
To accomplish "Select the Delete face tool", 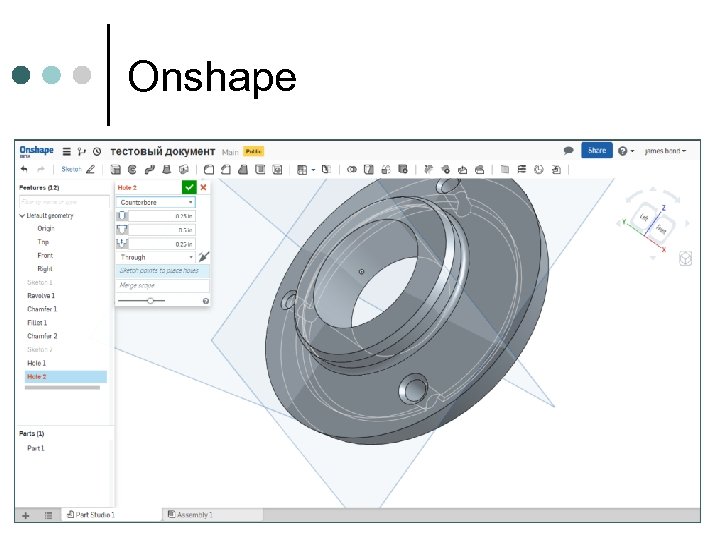I will (x=445, y=170).
